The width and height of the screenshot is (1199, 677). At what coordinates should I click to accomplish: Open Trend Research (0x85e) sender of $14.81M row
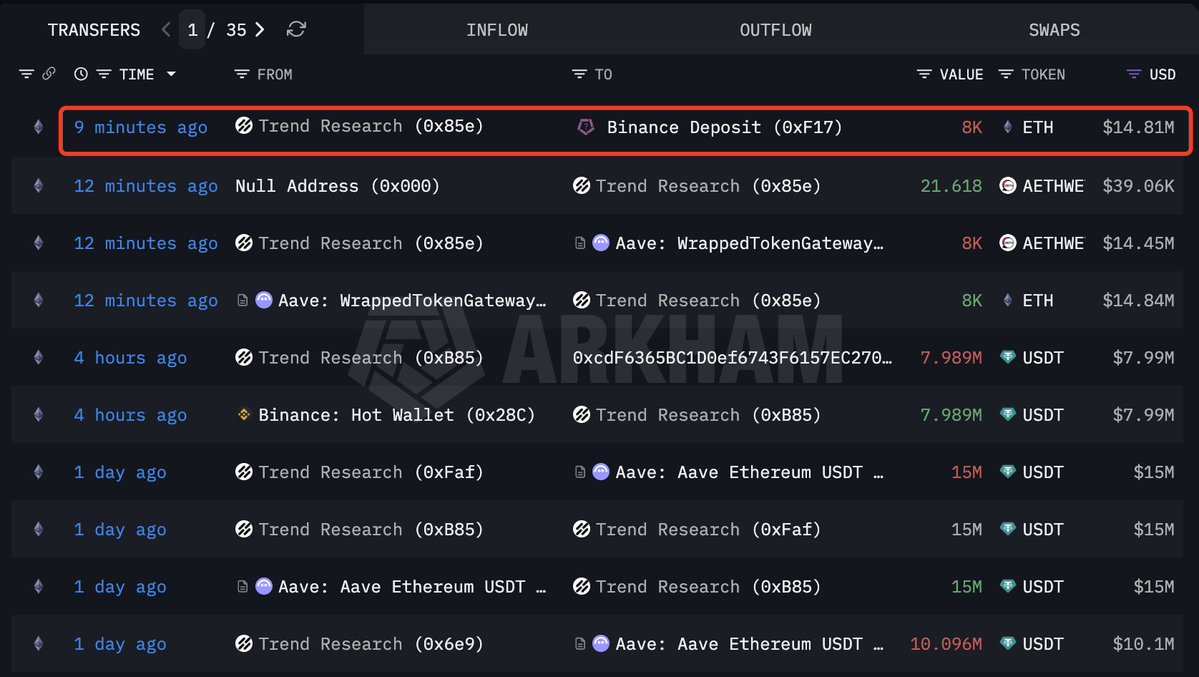pyautogui.click(x=370, y=126)
